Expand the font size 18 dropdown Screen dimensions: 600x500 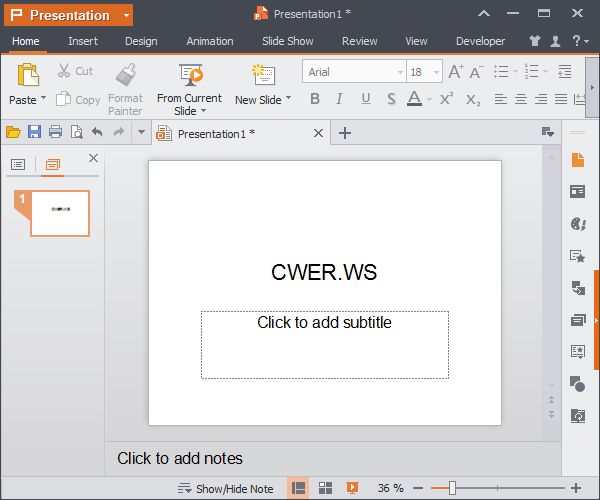(438, 72)
